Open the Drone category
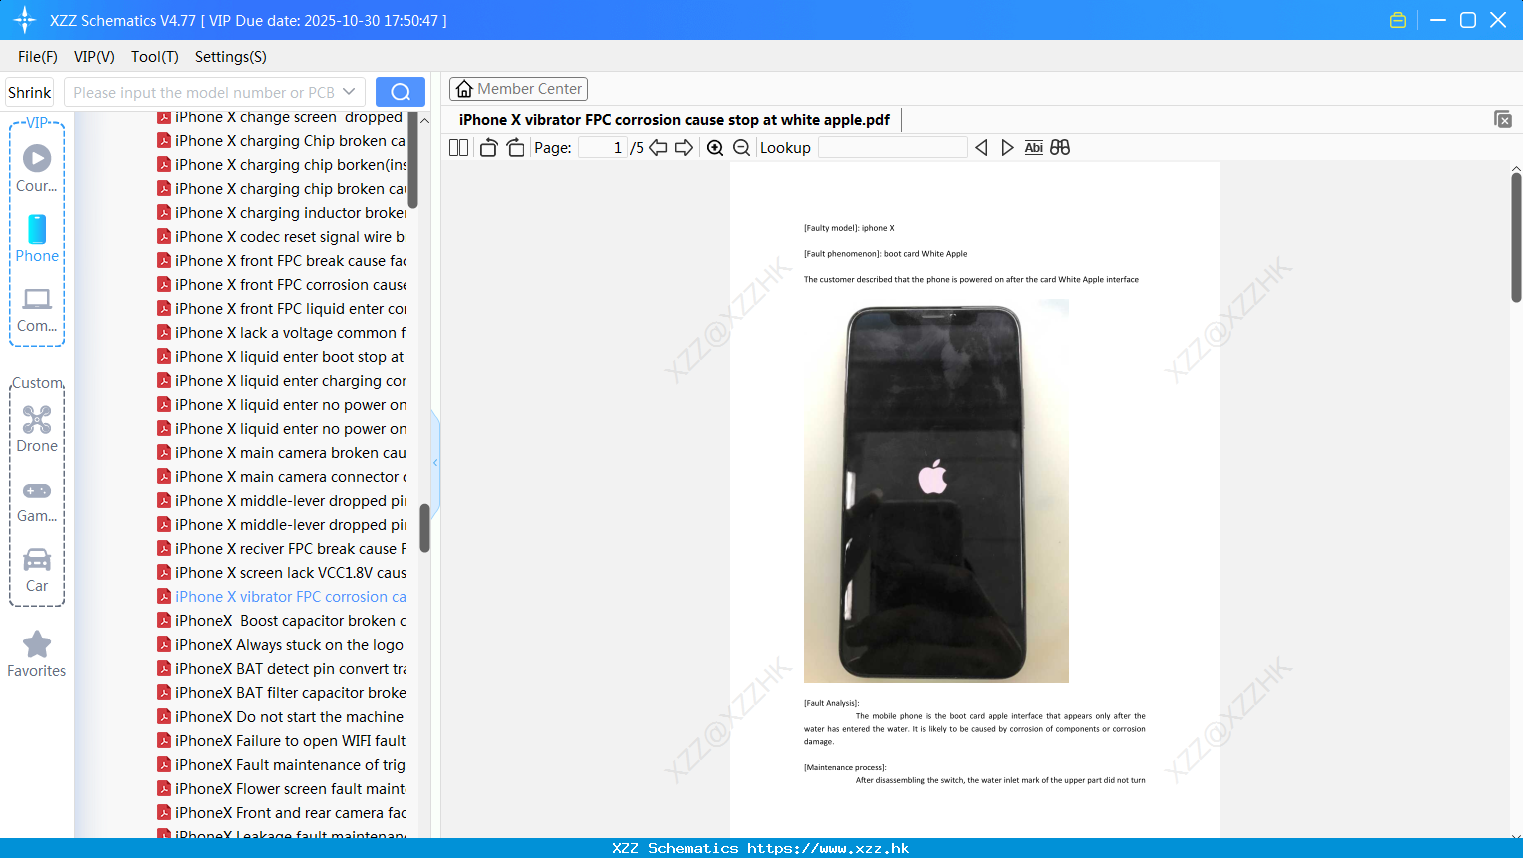The width and height of the screenshot is (1523, 858). click(x=37, y=430)
